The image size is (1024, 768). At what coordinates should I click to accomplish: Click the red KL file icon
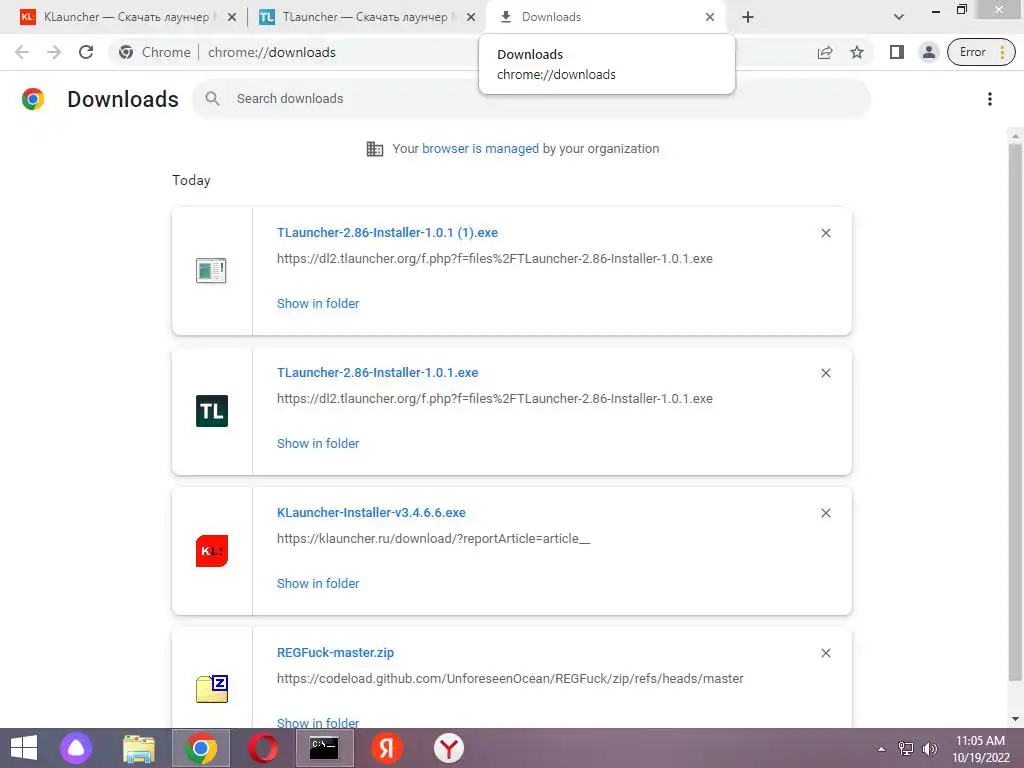212,551
